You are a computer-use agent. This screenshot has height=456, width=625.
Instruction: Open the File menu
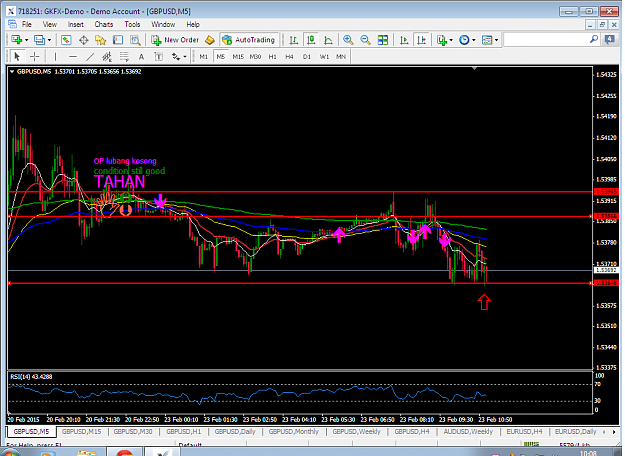[x=27, y=24]
